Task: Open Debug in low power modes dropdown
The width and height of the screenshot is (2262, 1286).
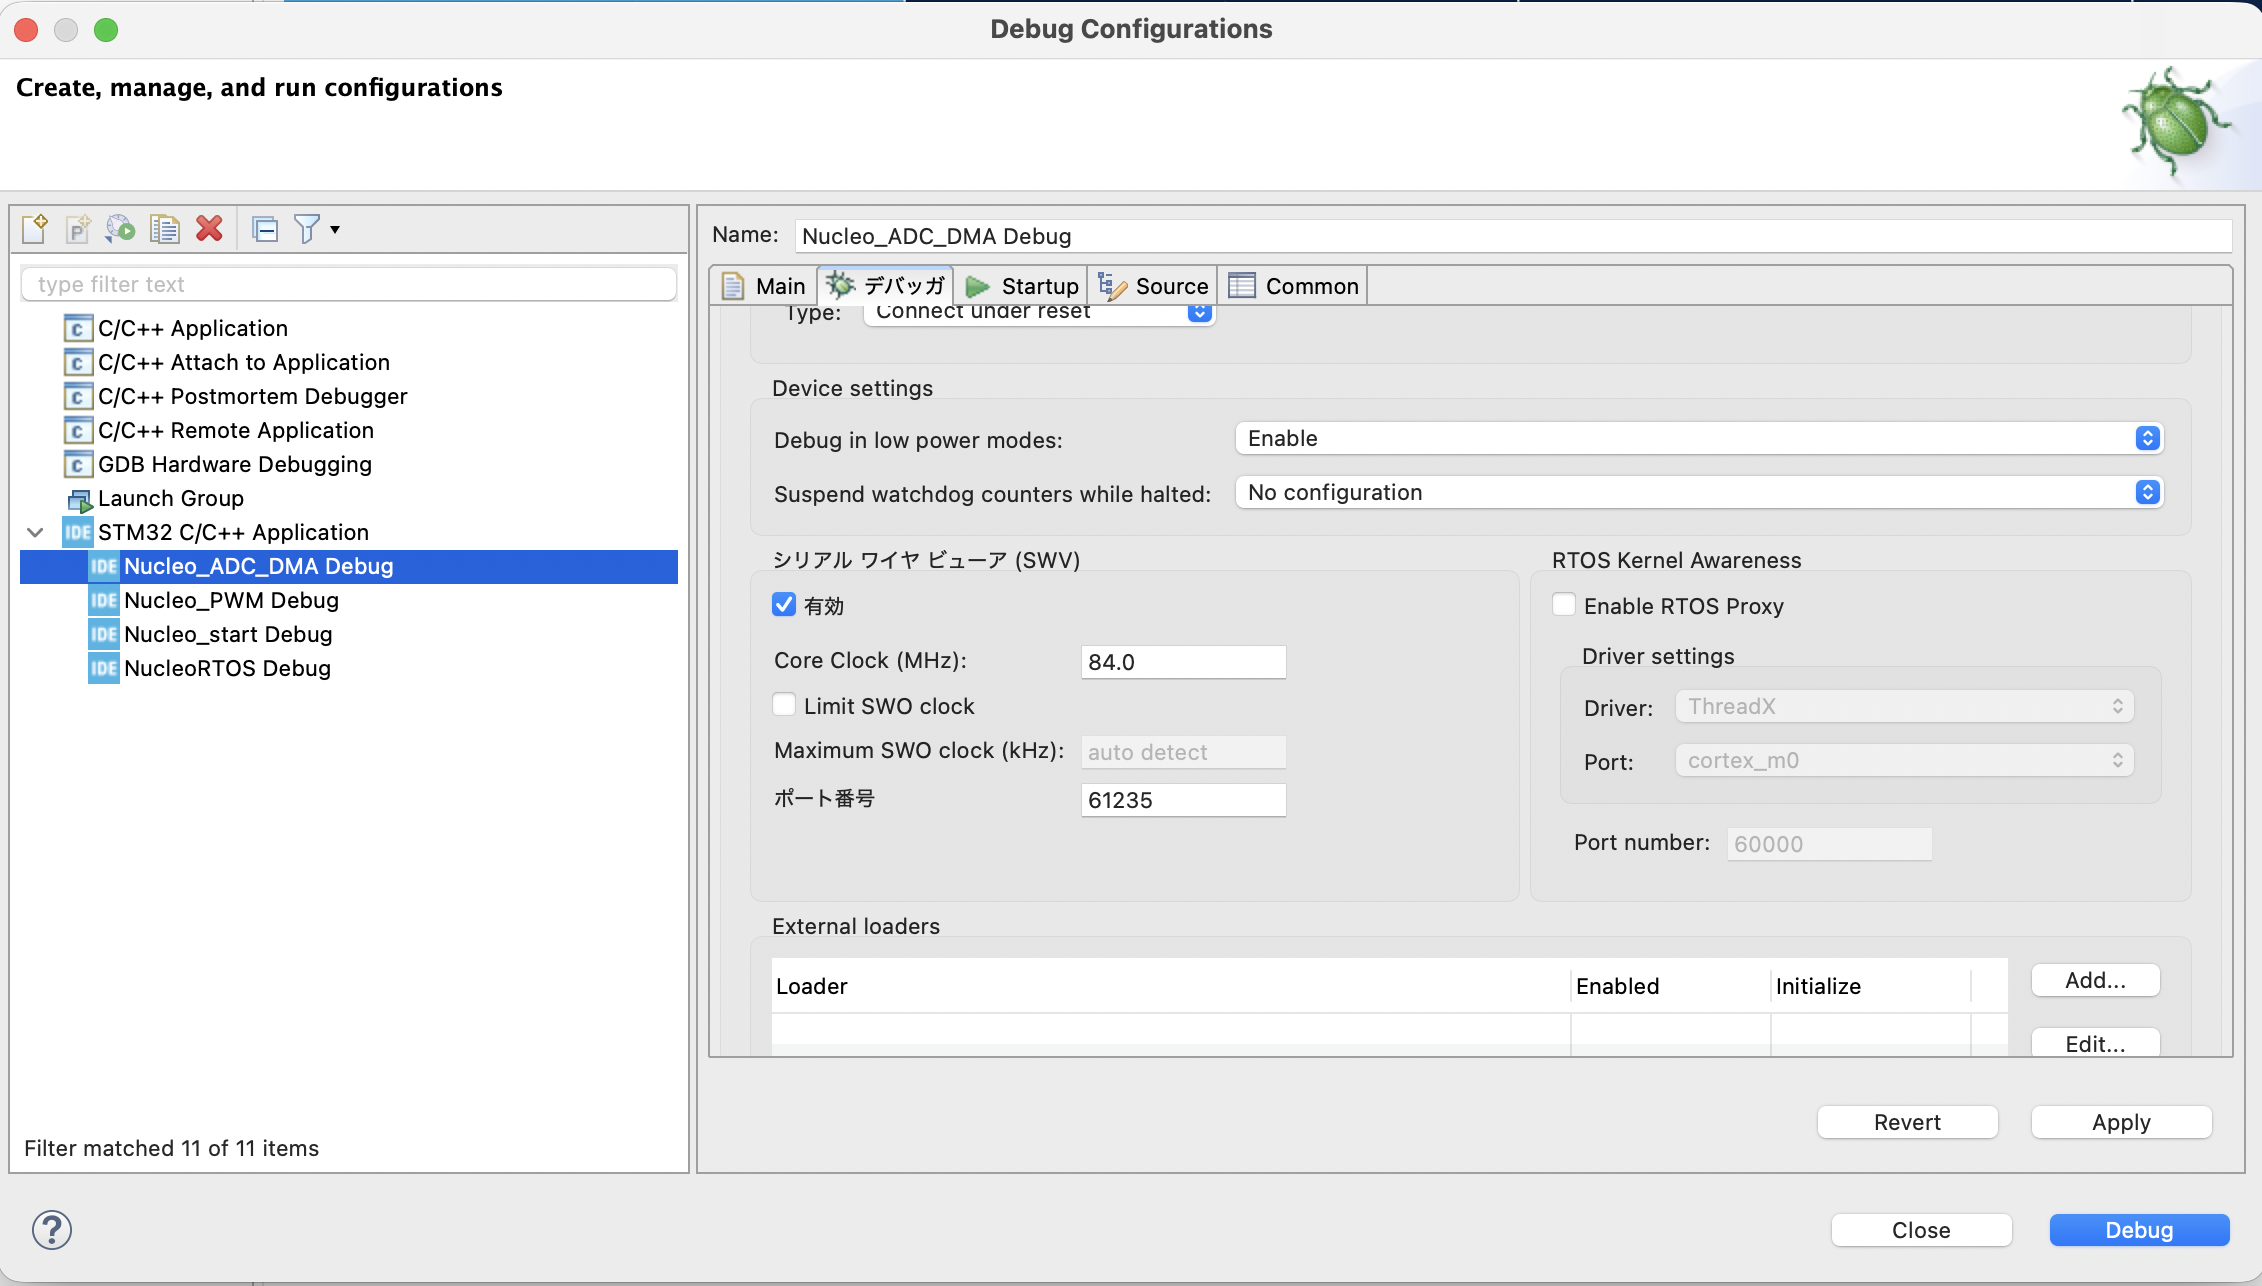Action: point(1699,438)
